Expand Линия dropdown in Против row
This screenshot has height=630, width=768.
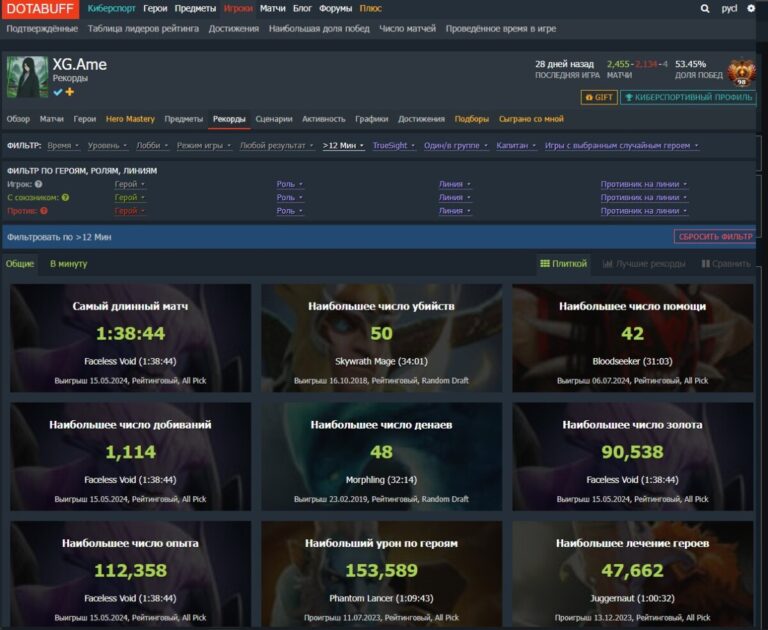click(455, 211)
